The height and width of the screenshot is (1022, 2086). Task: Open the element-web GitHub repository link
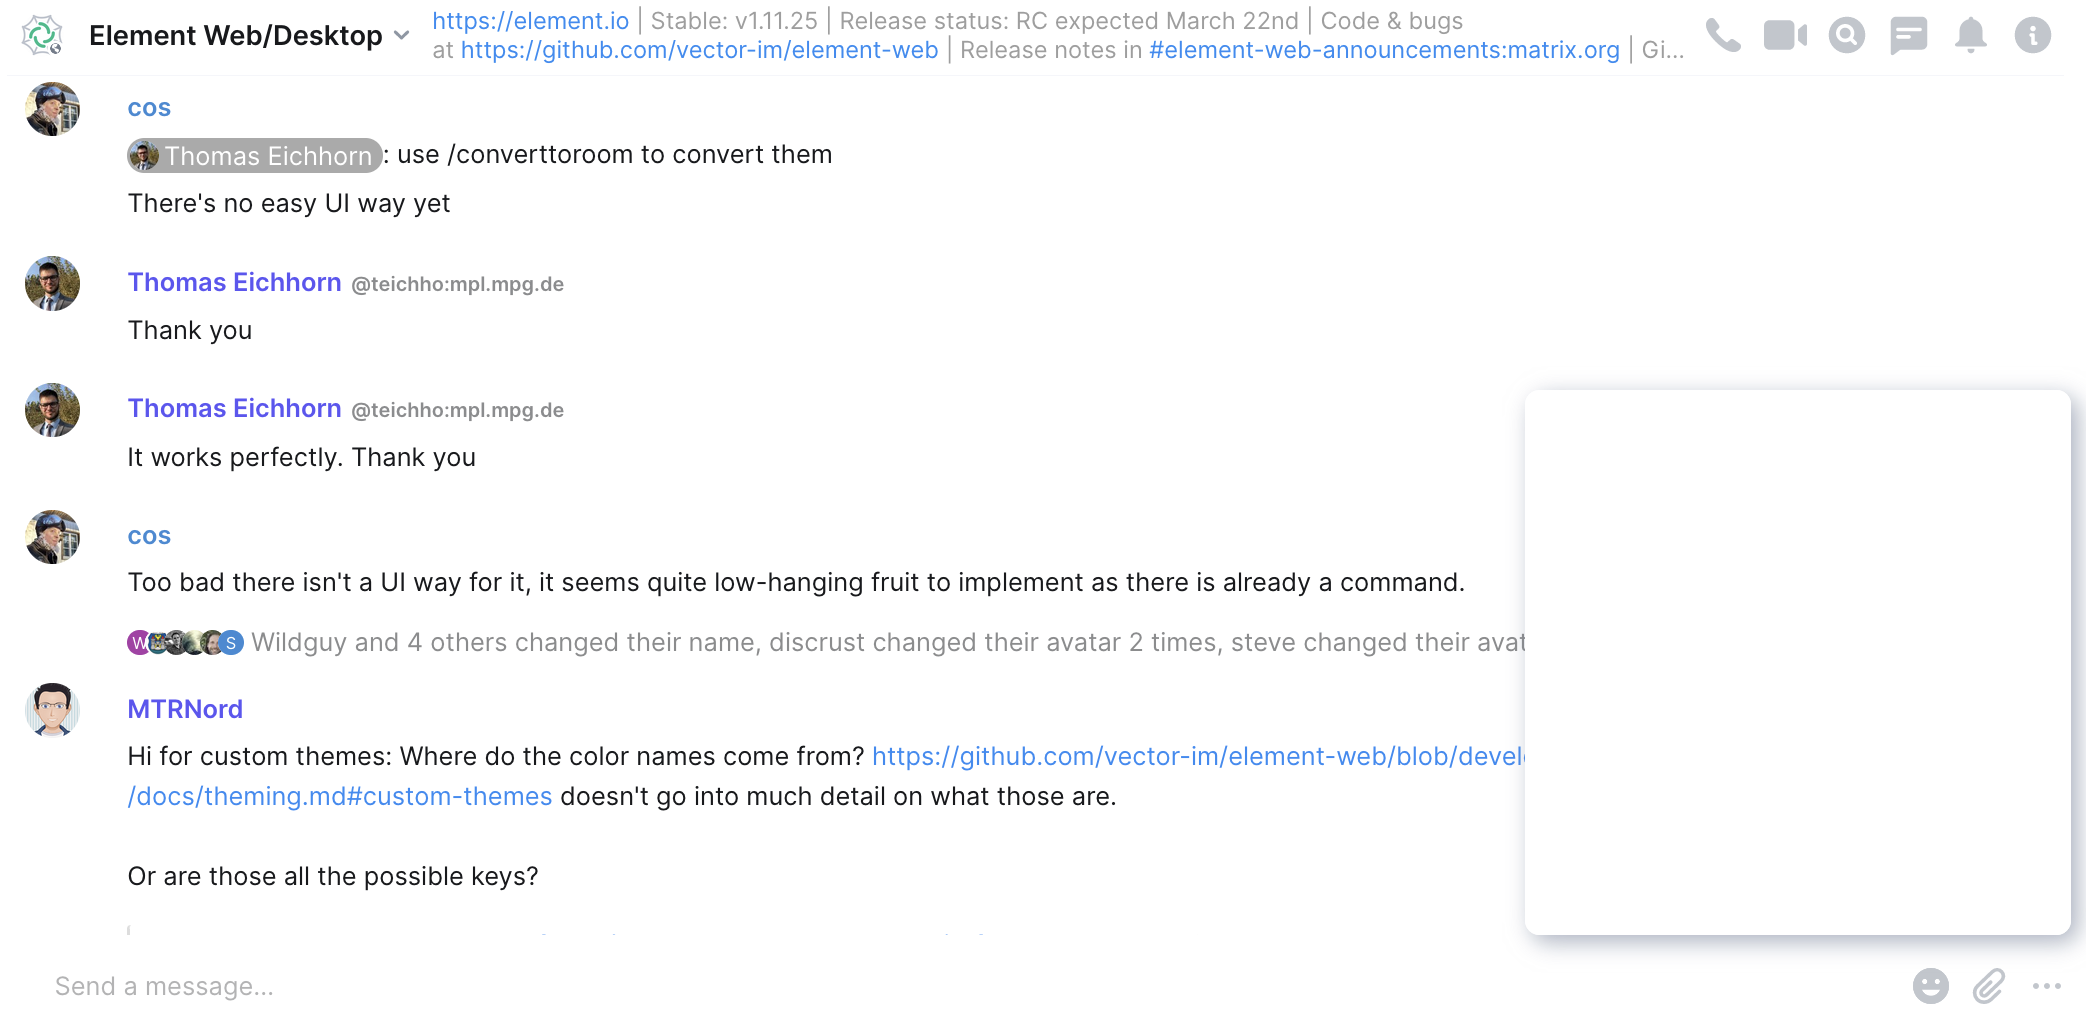tap(698, 49)
